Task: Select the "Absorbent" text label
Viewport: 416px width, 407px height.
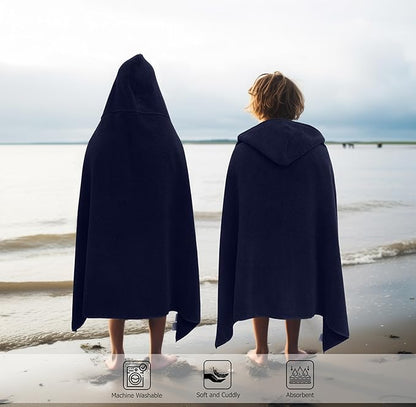Action: click(300, 395)
